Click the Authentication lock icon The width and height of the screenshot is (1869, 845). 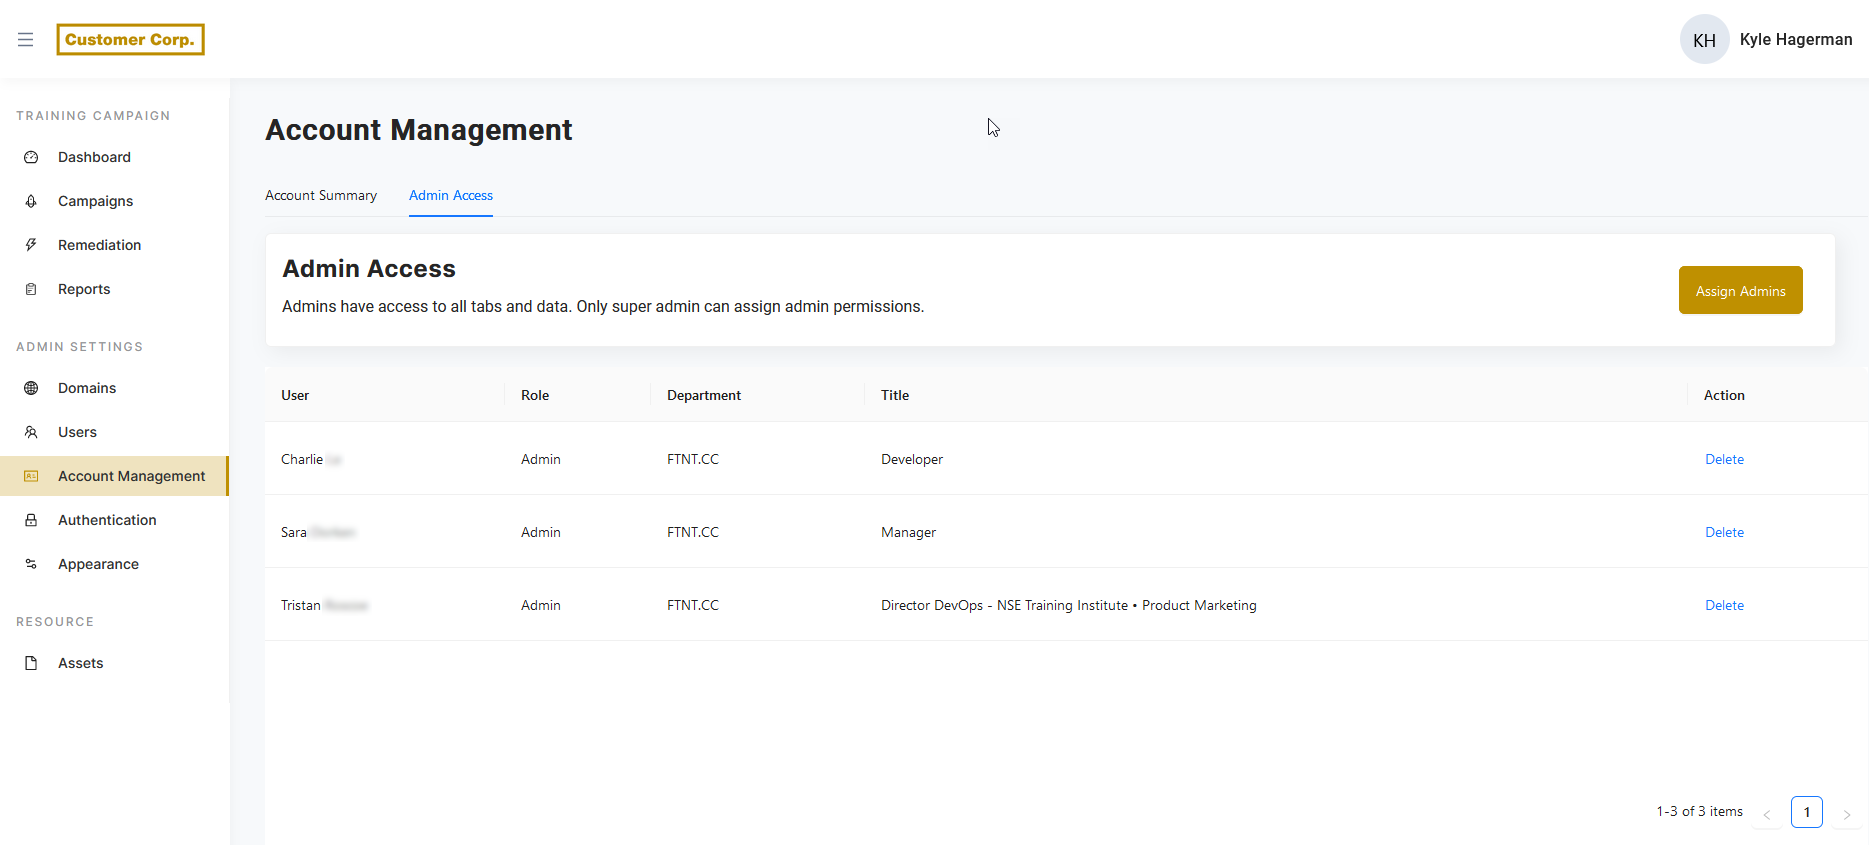pyautogui.click(x=31, y=520)
